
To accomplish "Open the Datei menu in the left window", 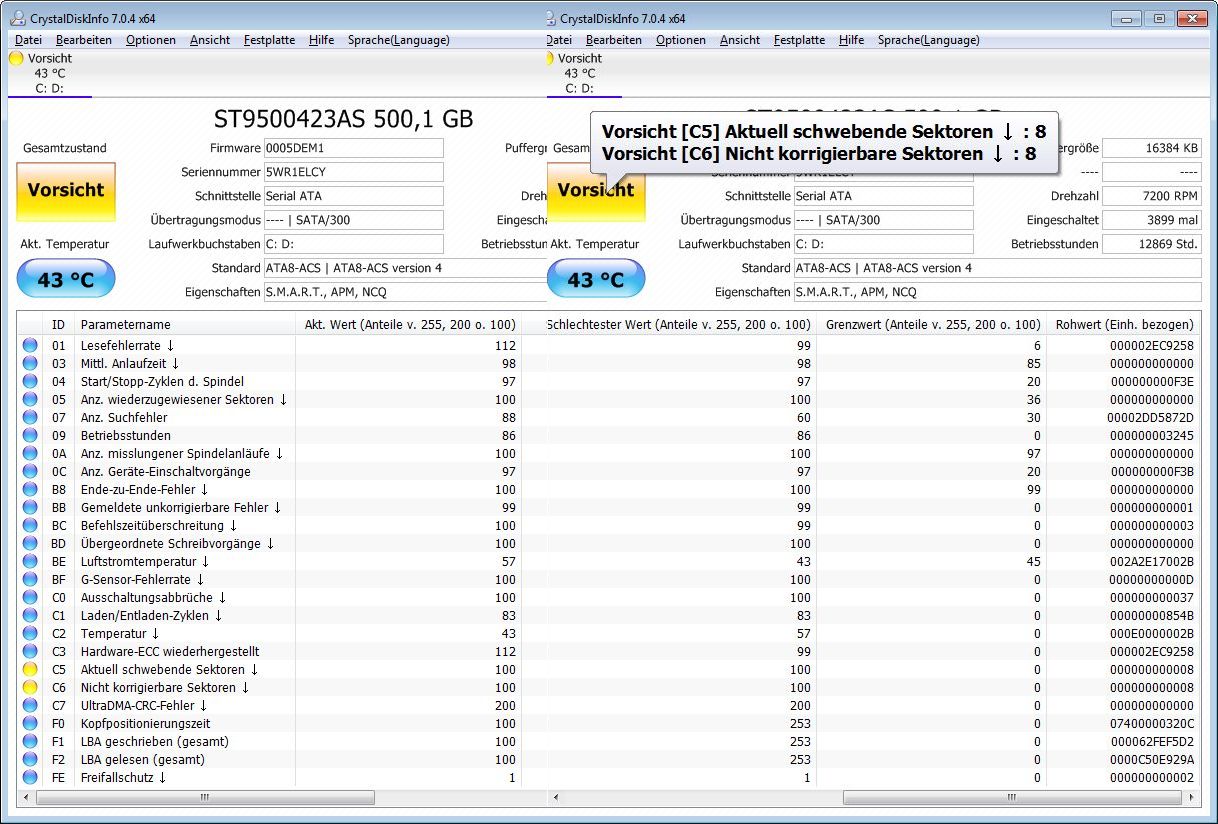I will pyautogui.click(x=29, y=40).
